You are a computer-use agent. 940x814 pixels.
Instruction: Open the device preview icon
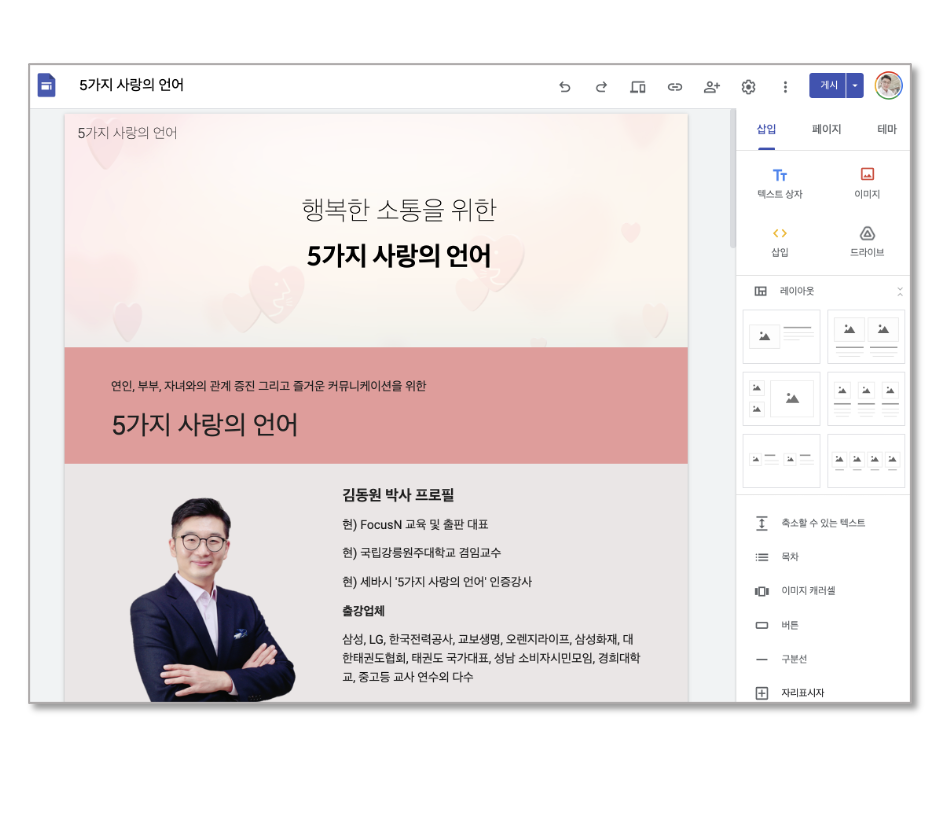(637, 87)
